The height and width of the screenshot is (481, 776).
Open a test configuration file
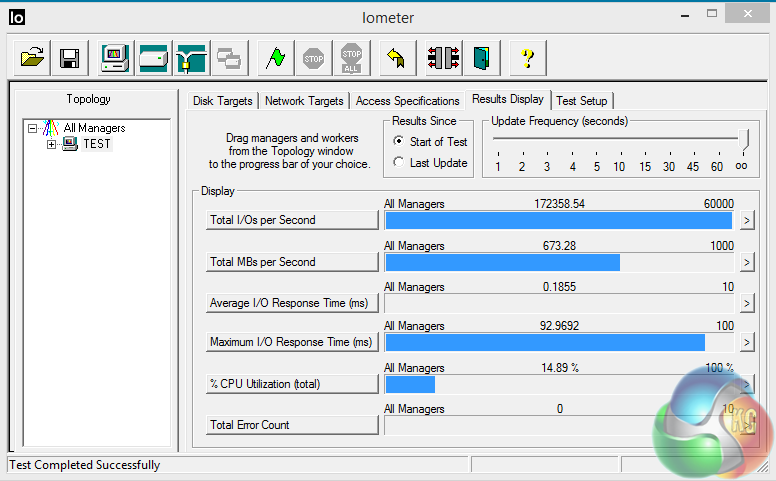tap(32, 58)
